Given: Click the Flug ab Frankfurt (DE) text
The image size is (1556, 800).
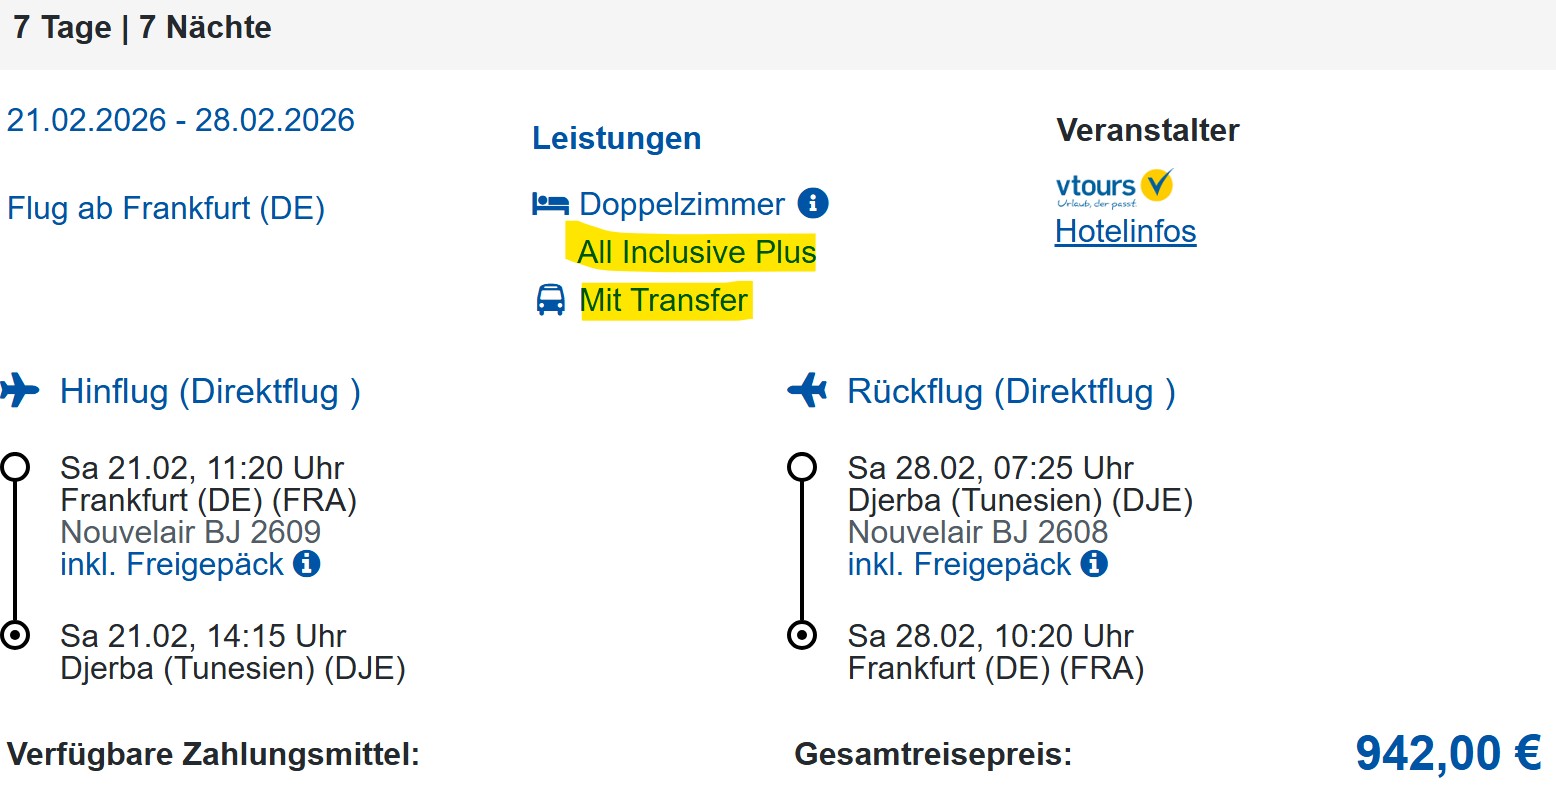Looking at the screenshot, I should coord(166,209).
